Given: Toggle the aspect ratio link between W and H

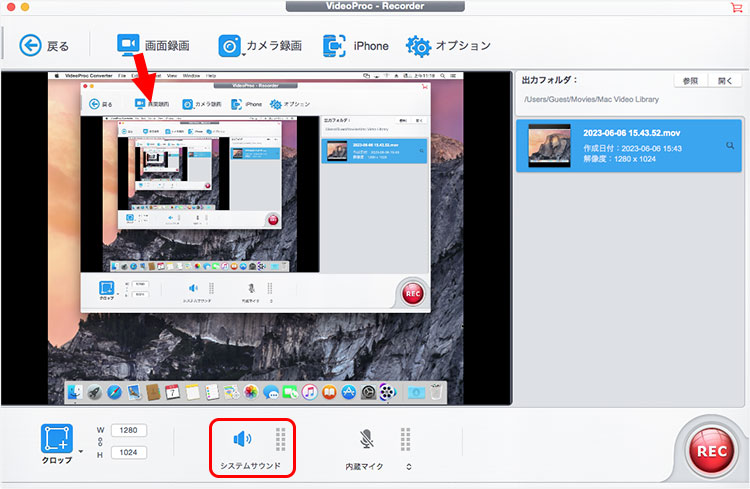Looking at the screenshot, I should coord(100,441).
